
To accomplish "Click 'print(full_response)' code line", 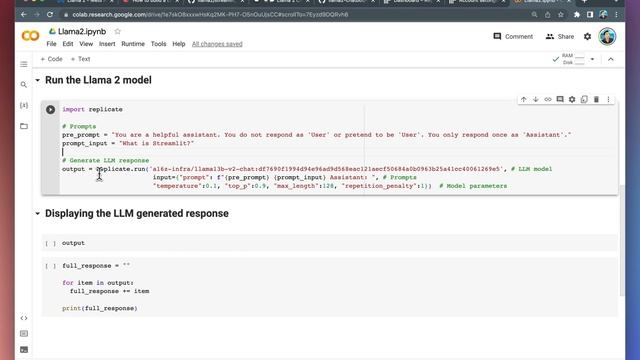I will (x=100, y=308).
